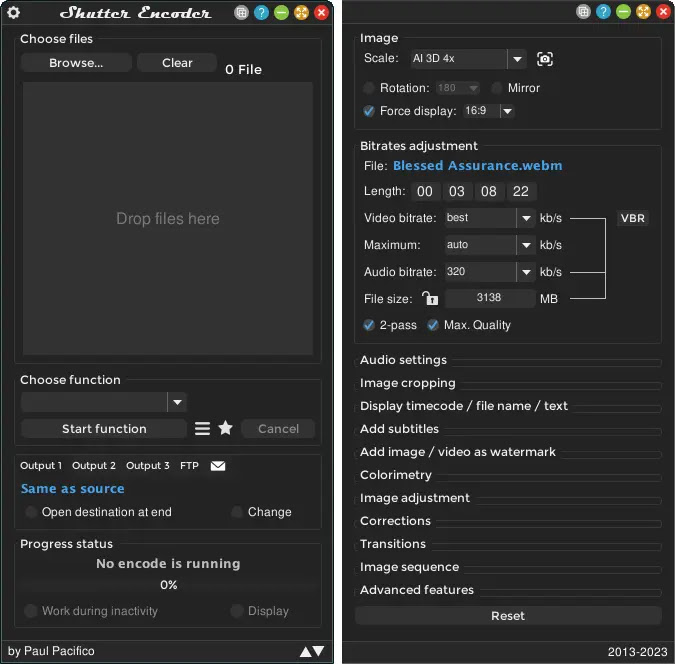This screenshot has height=664, width=675.
Task: Click the Length hours field 00
Action: tap(425, 191)
